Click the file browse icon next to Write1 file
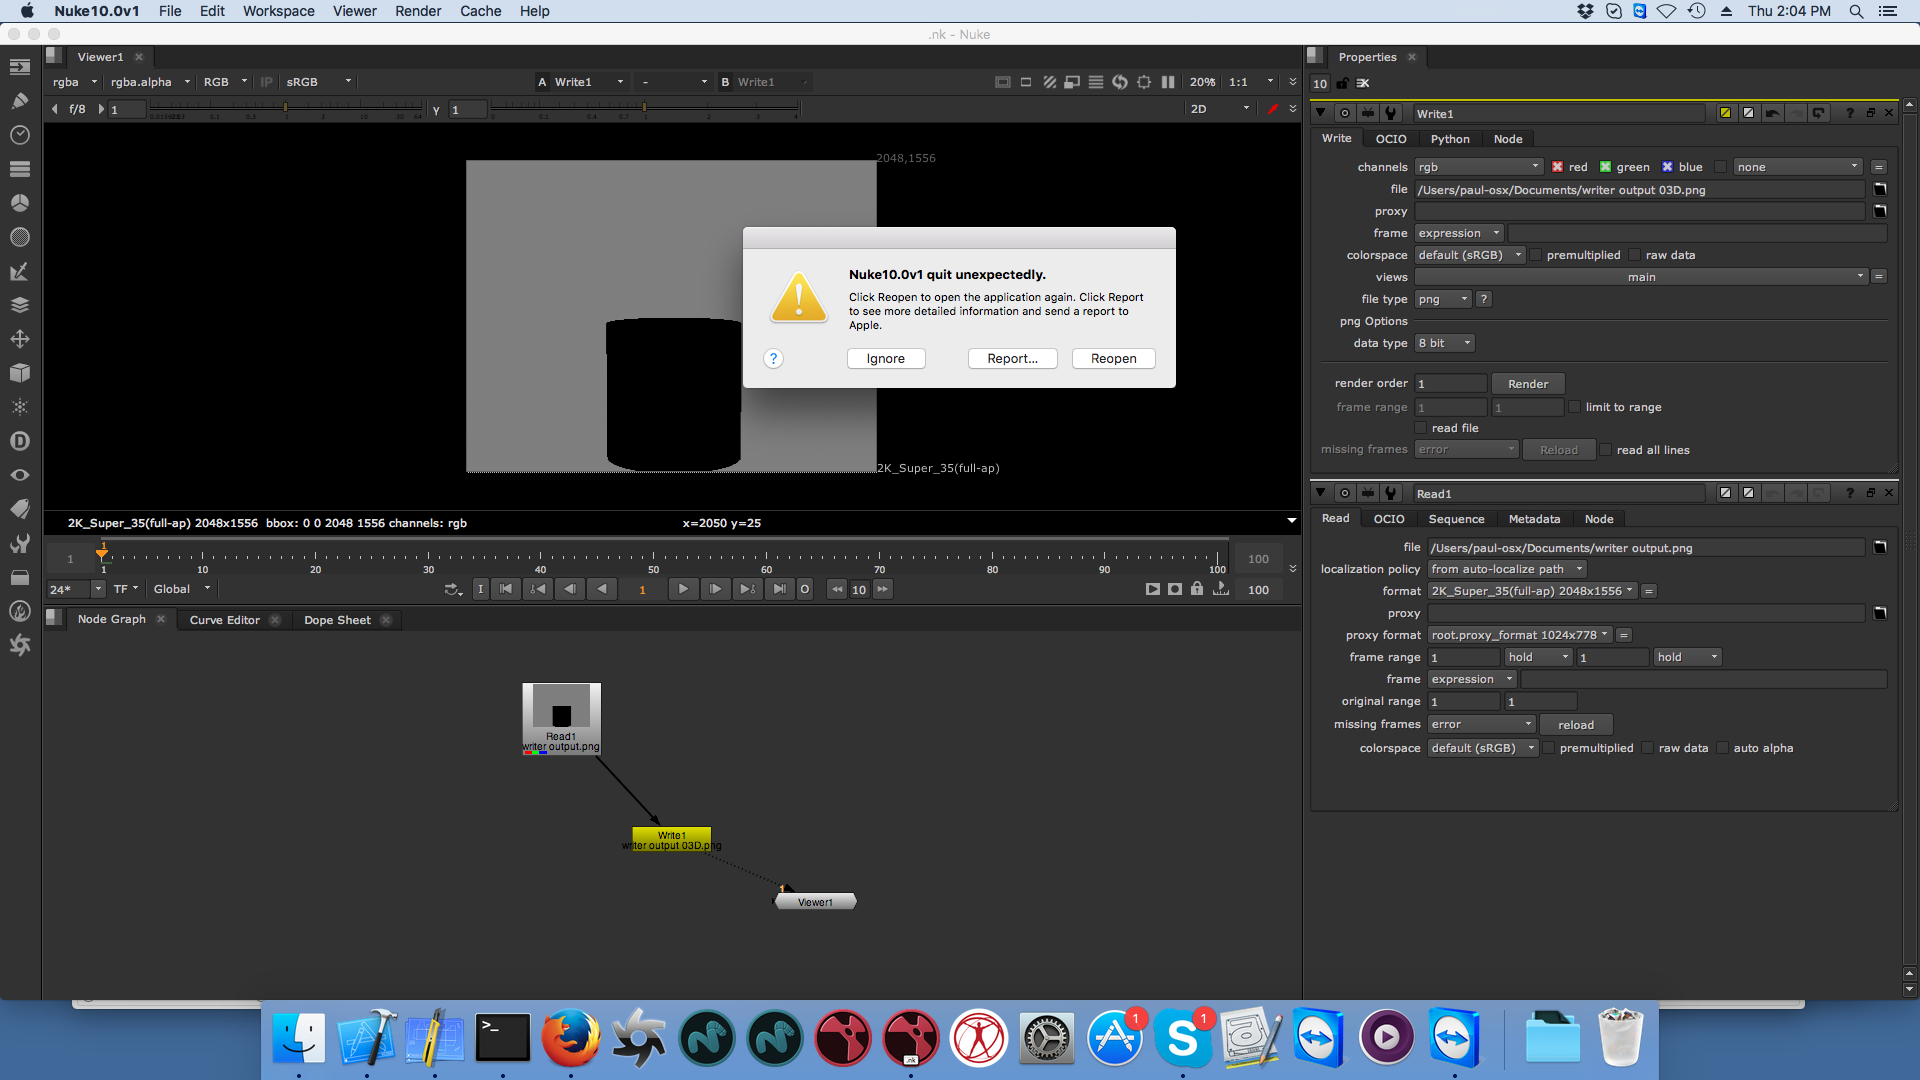 coord(1880,189)
